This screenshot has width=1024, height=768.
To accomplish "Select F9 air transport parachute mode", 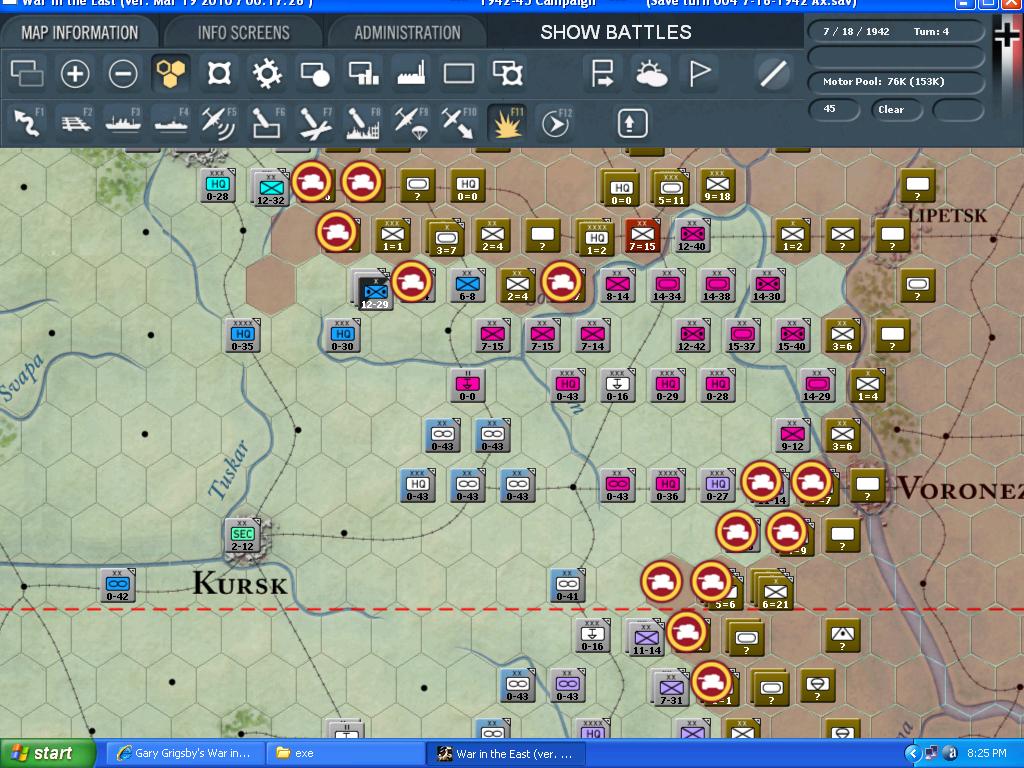I will (411, 123).
